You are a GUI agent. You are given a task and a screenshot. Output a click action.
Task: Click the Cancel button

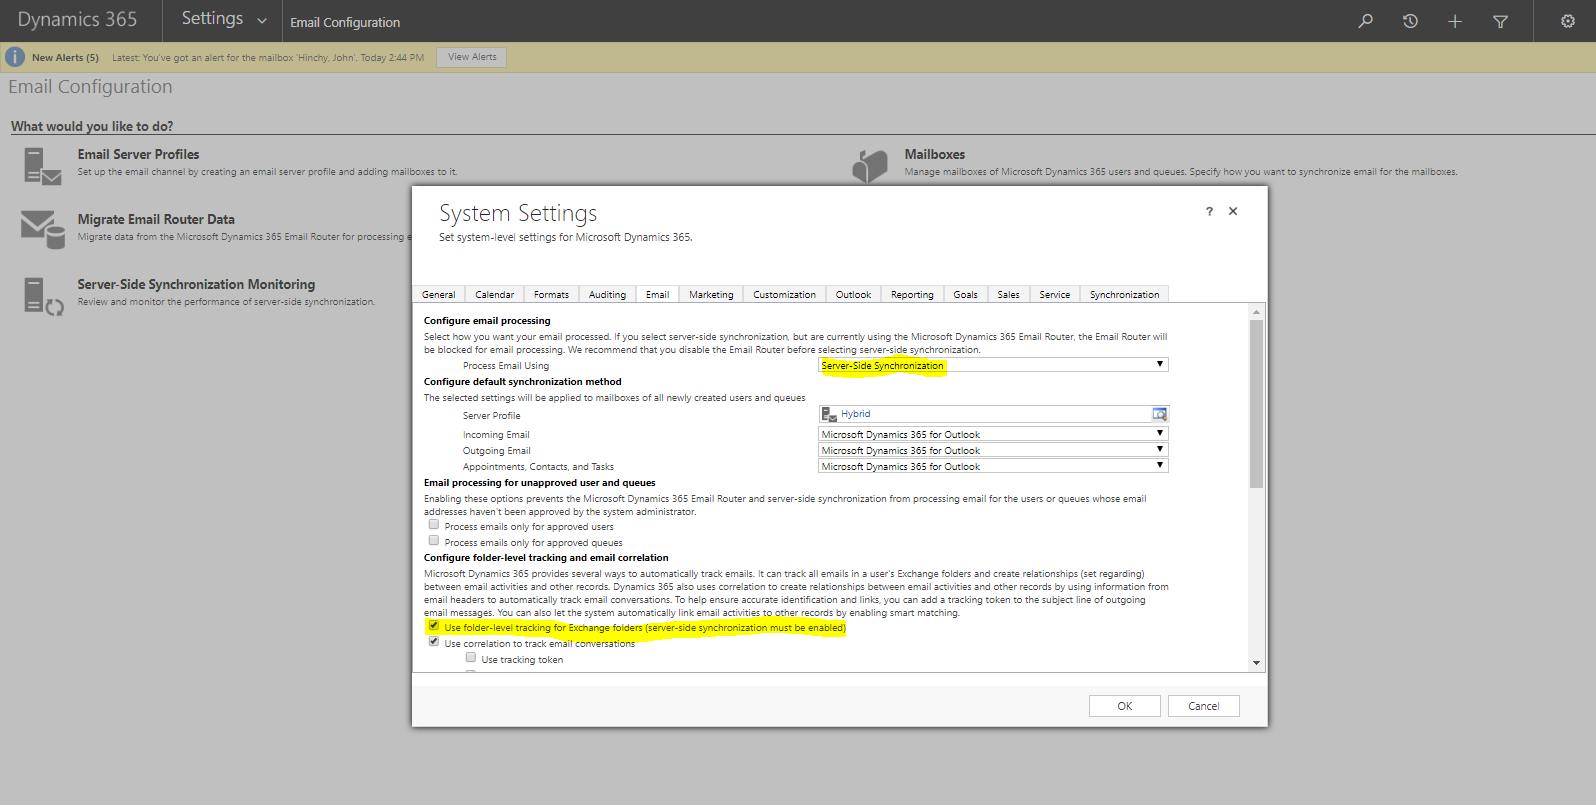(1204, 706)
